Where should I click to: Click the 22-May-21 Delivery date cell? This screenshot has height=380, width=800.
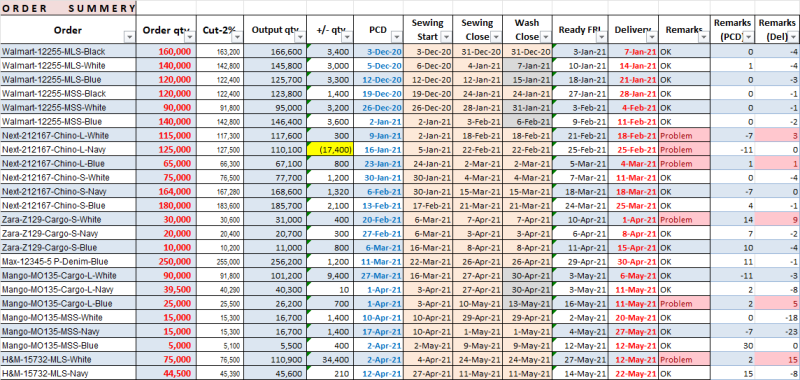(633, 373)
